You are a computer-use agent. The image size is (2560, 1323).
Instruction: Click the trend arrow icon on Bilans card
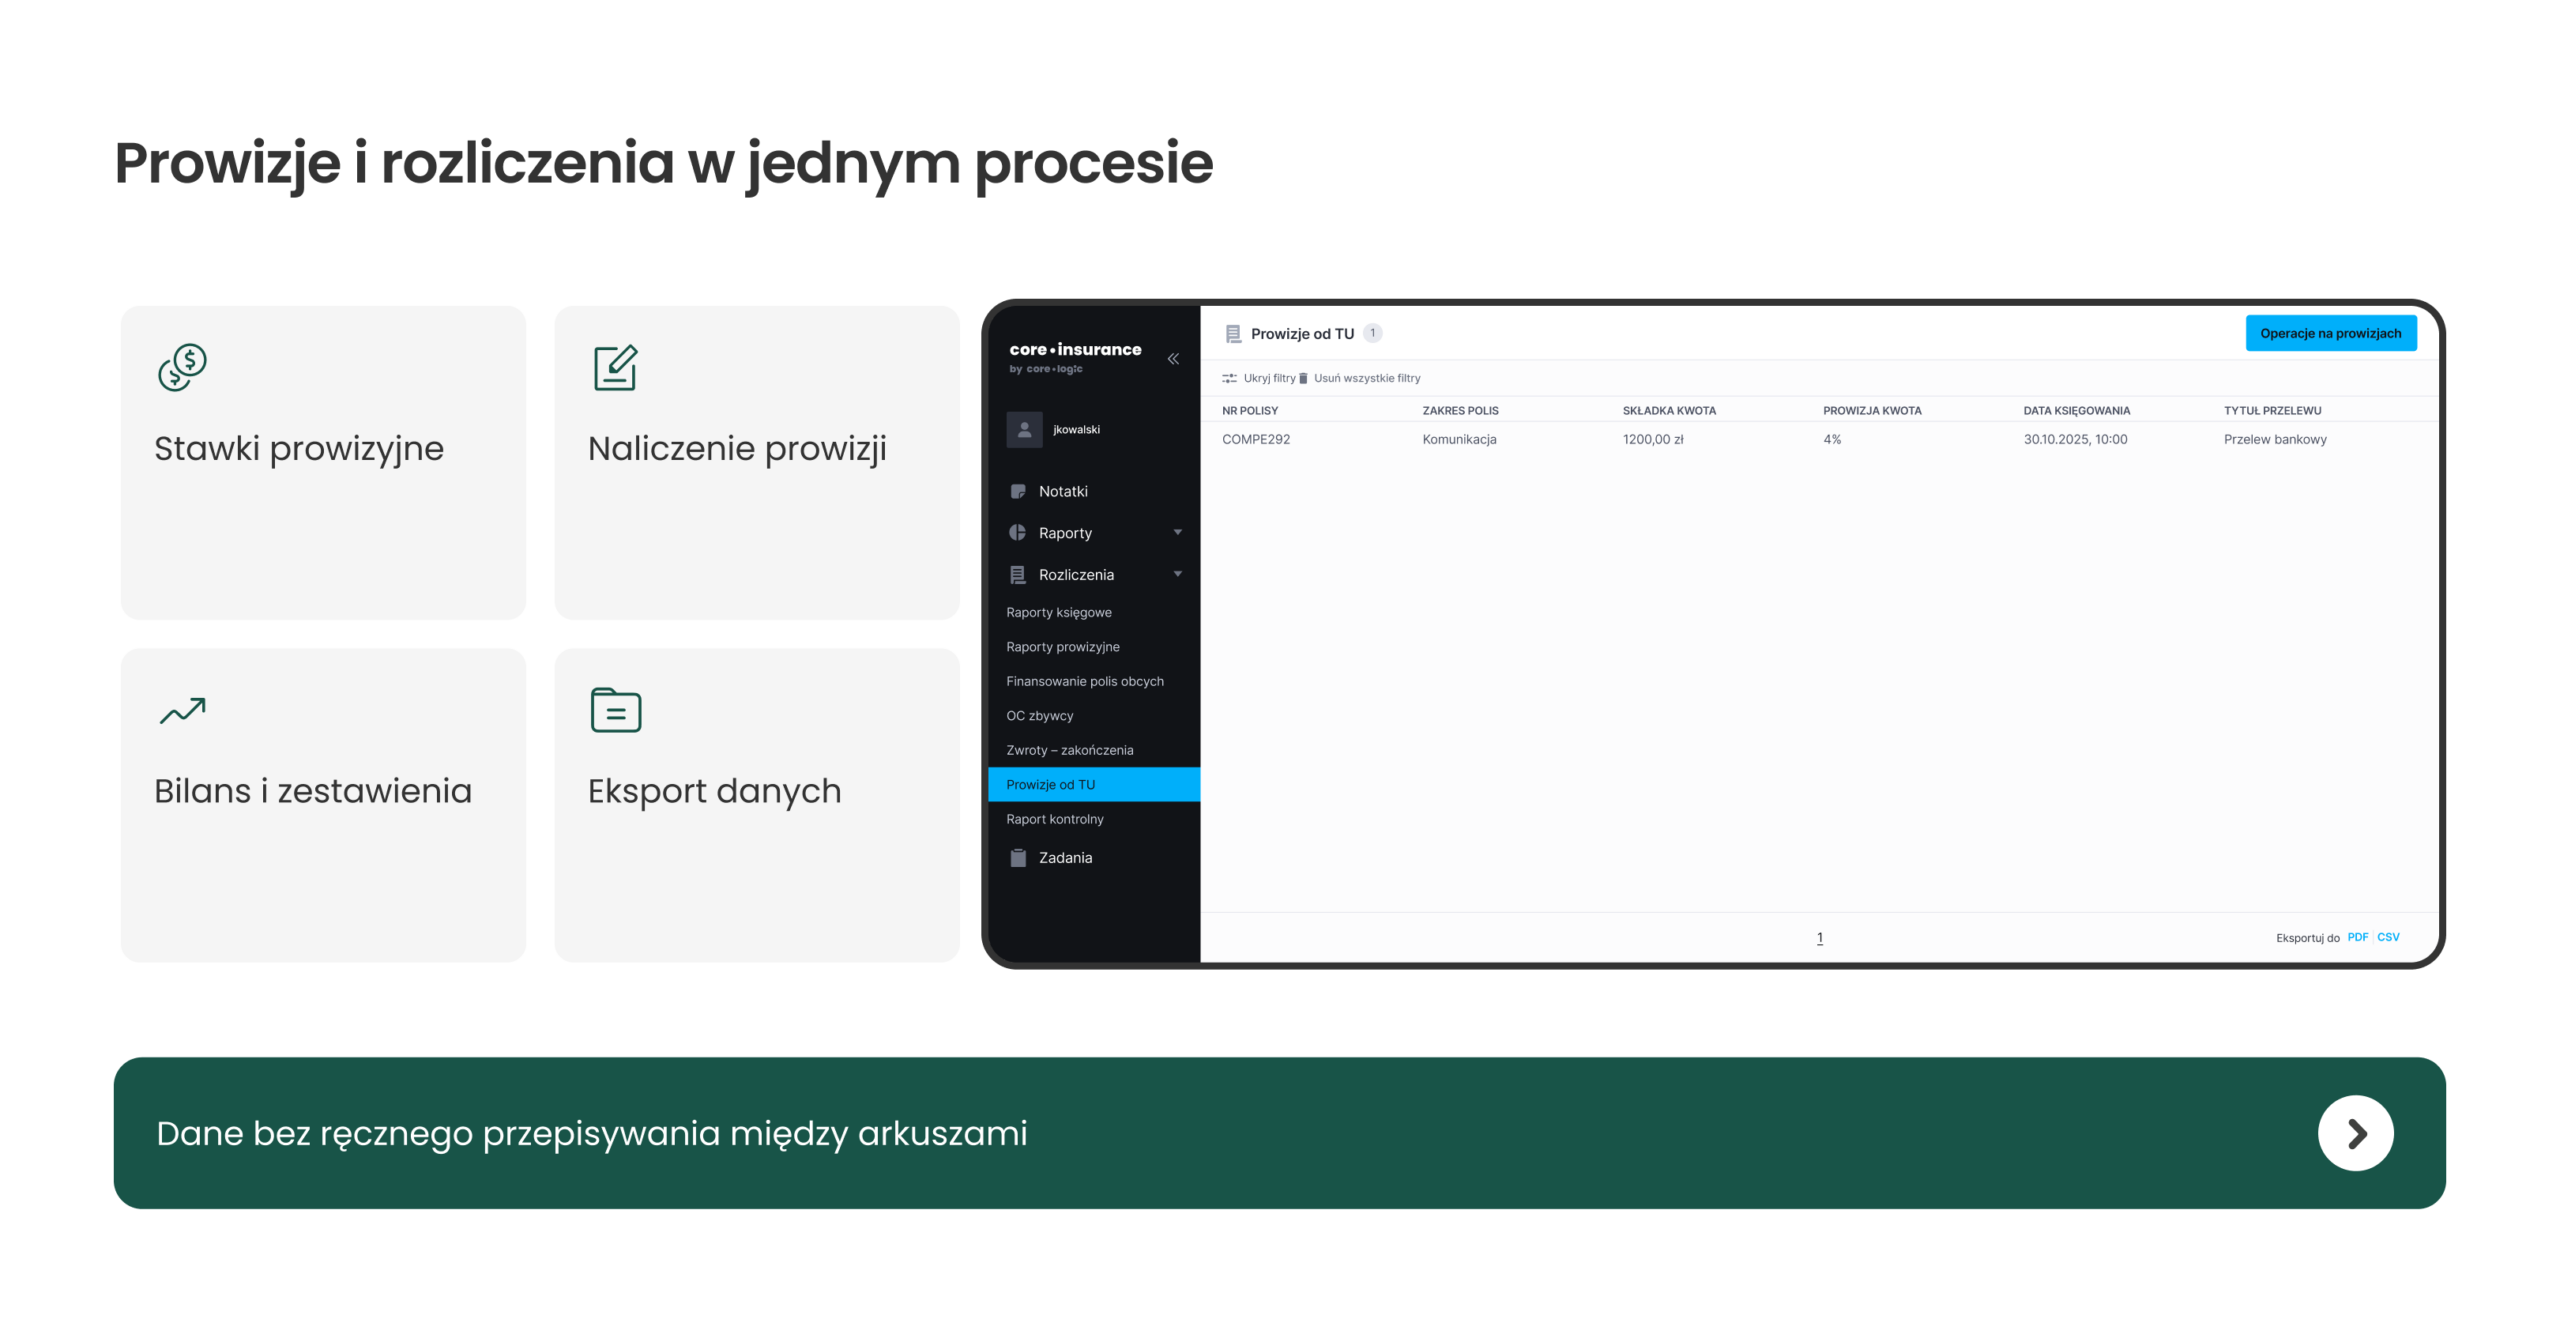pyautogui.click(x=182, y=710)
